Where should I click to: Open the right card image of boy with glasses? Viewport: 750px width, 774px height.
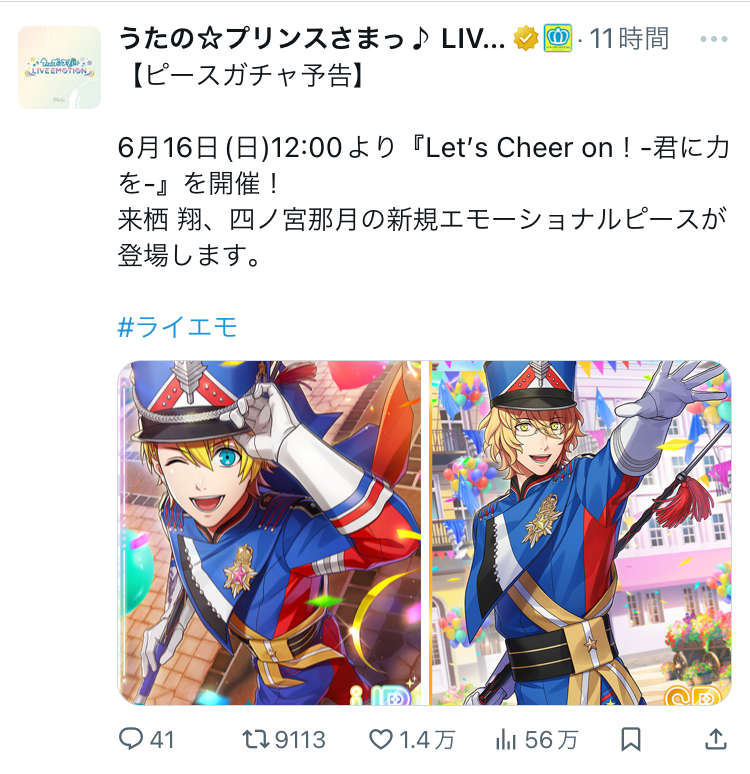(x=580, y=533)
